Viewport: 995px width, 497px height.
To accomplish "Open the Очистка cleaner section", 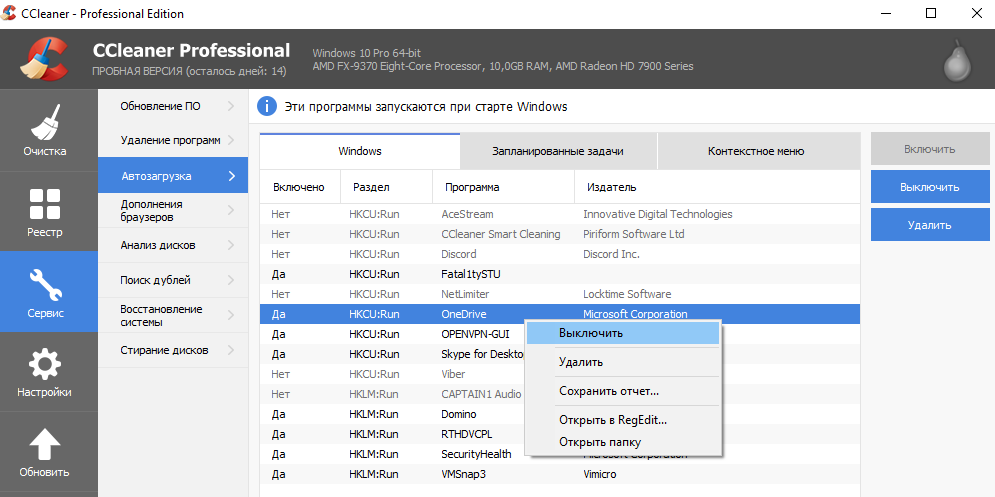I will (x=45, y=130).
